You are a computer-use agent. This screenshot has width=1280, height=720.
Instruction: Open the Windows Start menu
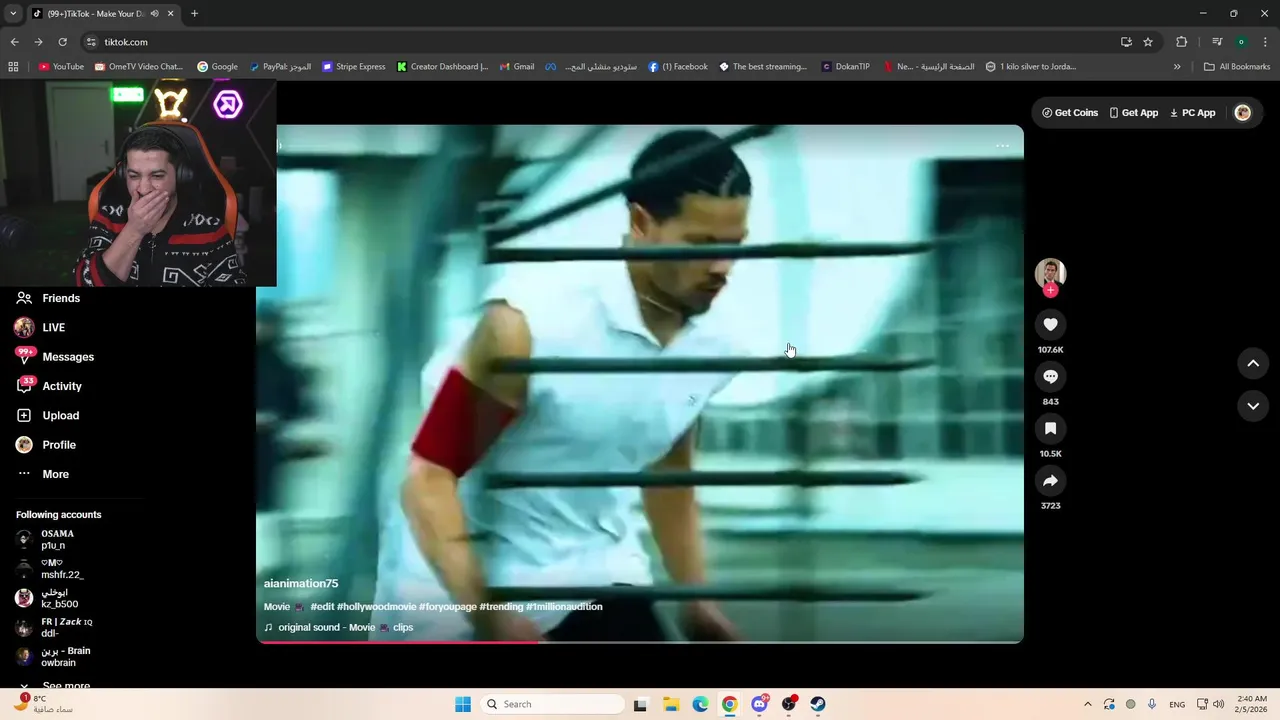tap(463, 704)
